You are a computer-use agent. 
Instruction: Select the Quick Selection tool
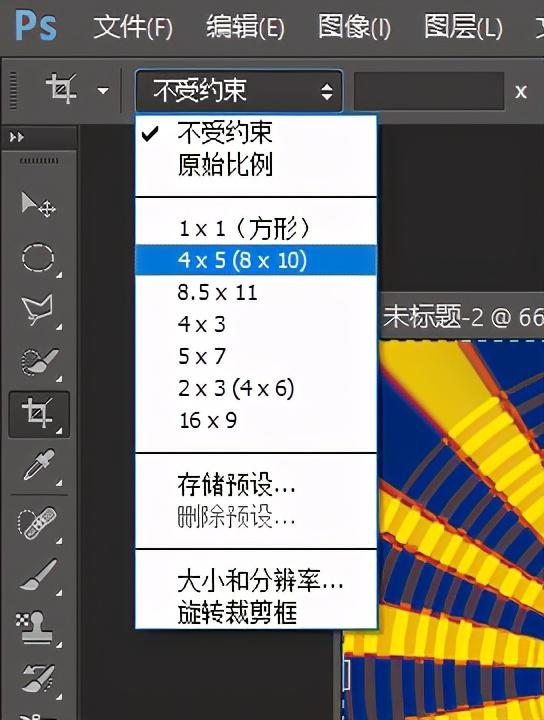tap(39, 362)
